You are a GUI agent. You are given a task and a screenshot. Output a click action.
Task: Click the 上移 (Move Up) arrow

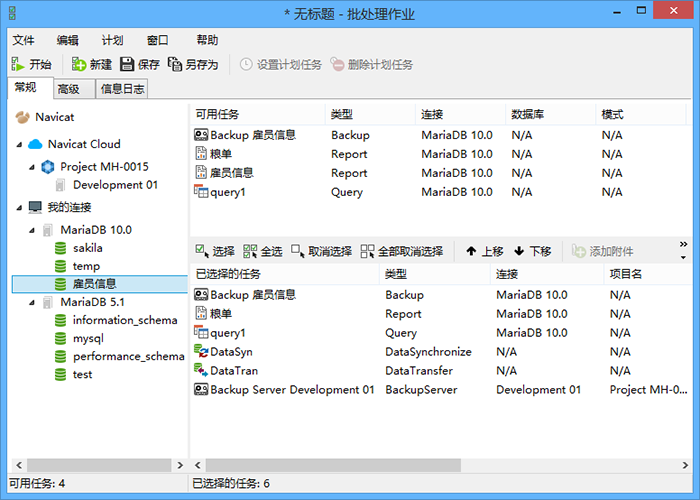click(x=471, y=251)
